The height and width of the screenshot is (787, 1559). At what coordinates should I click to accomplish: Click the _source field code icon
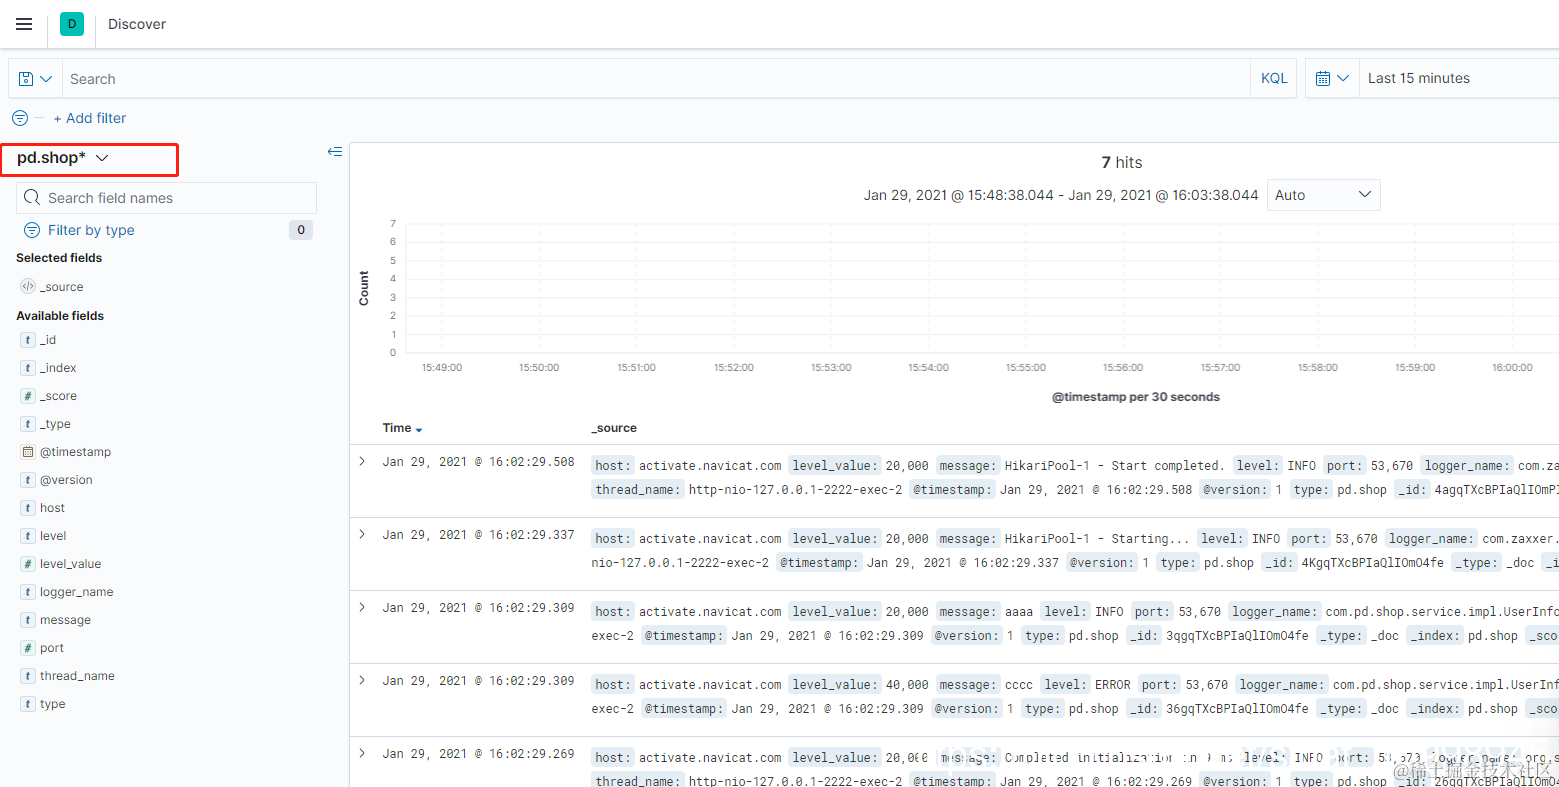[28, 287]
